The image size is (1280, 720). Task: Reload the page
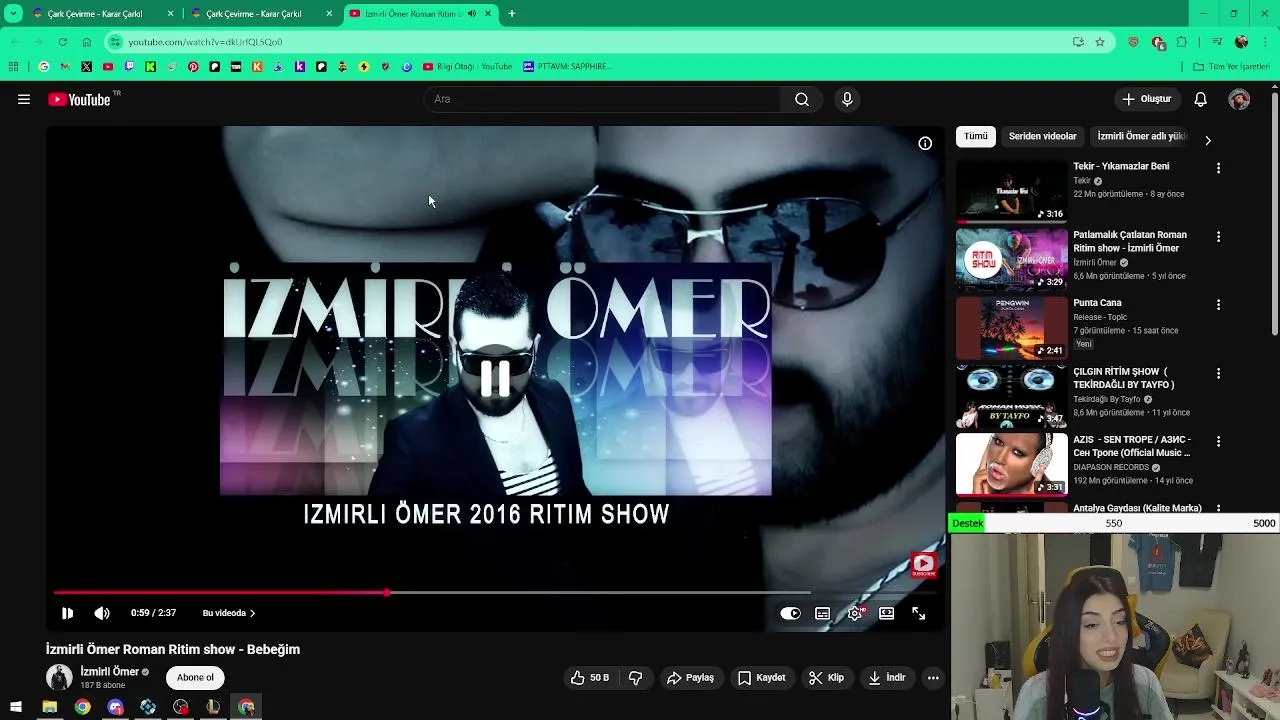62,42
